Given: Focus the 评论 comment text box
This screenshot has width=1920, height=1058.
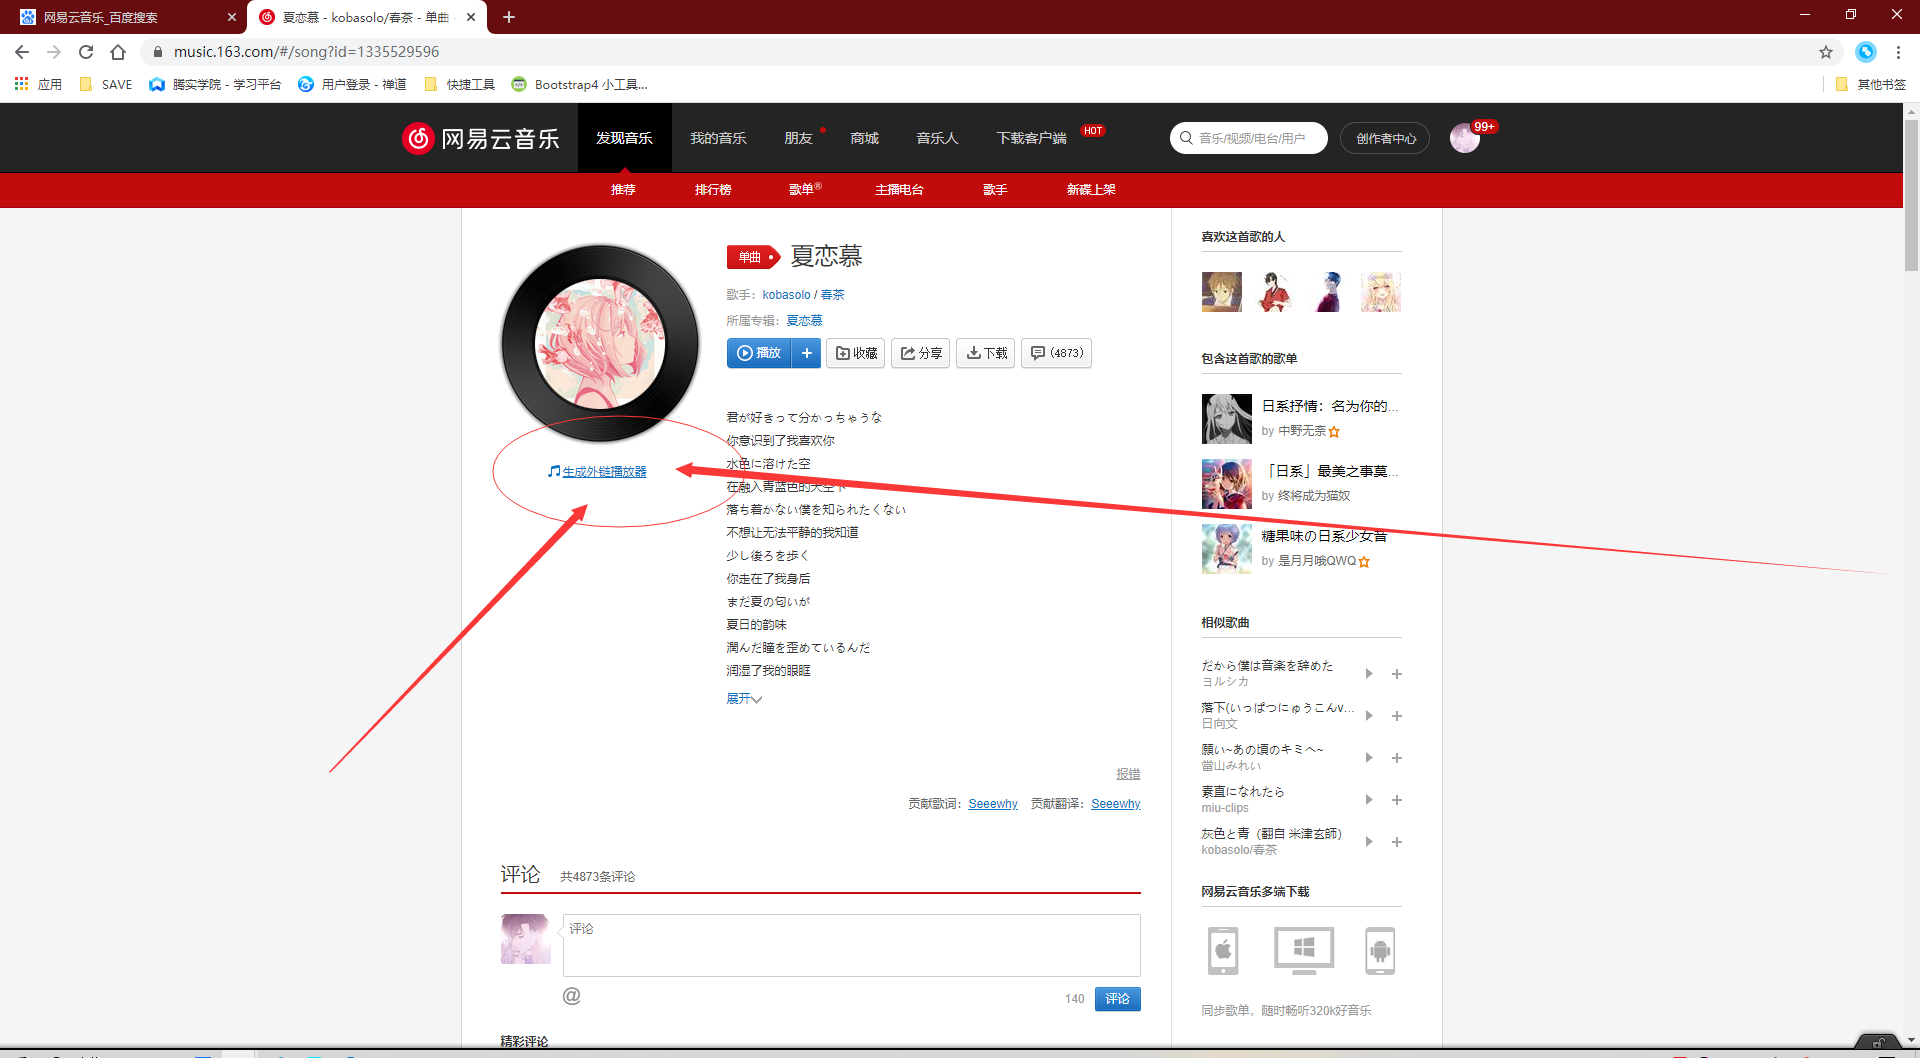Looking at the screenshot, I should click(852, 945).
